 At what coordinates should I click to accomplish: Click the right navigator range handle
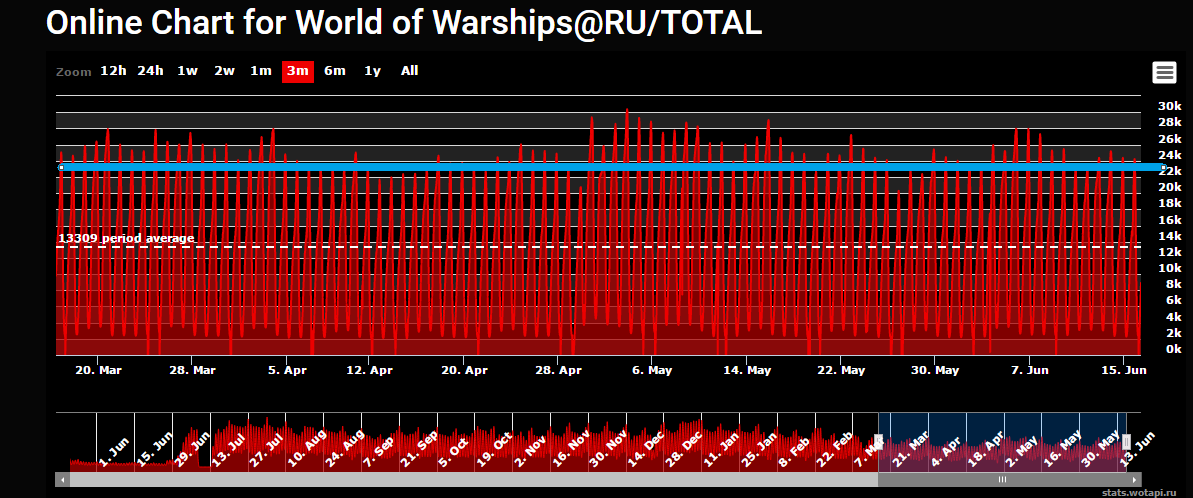tap(1127, 442)
